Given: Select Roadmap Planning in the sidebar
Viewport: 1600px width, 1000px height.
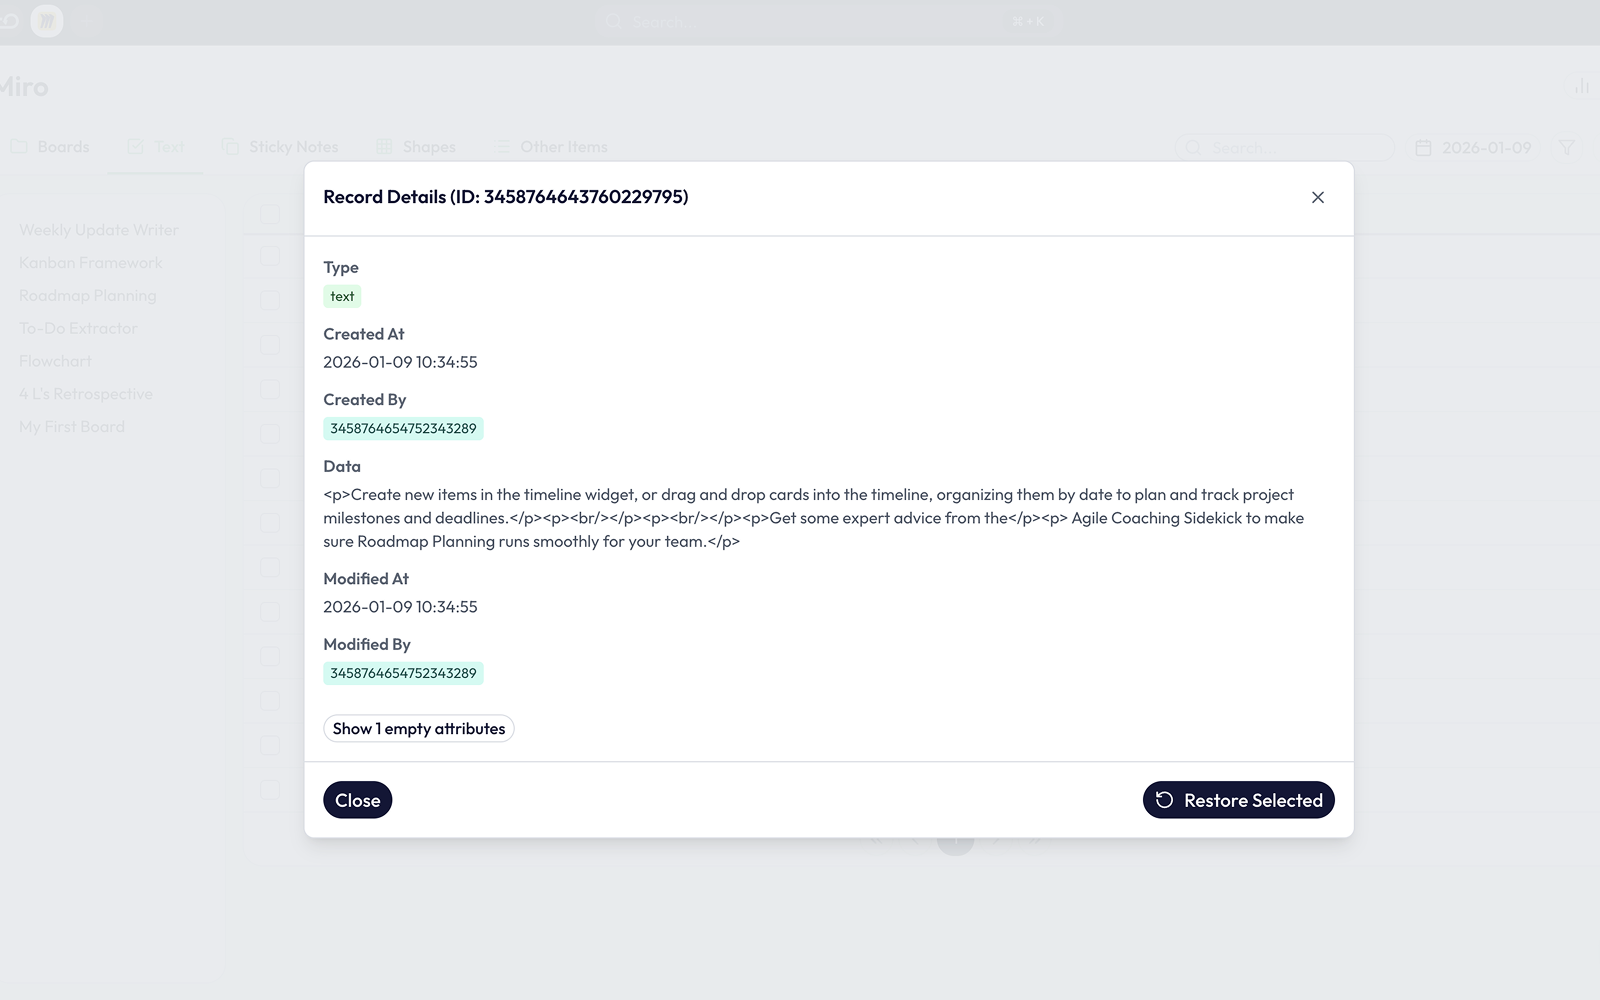Looking at the screenshot, I should pyautogui.click(x=88, y=295).
